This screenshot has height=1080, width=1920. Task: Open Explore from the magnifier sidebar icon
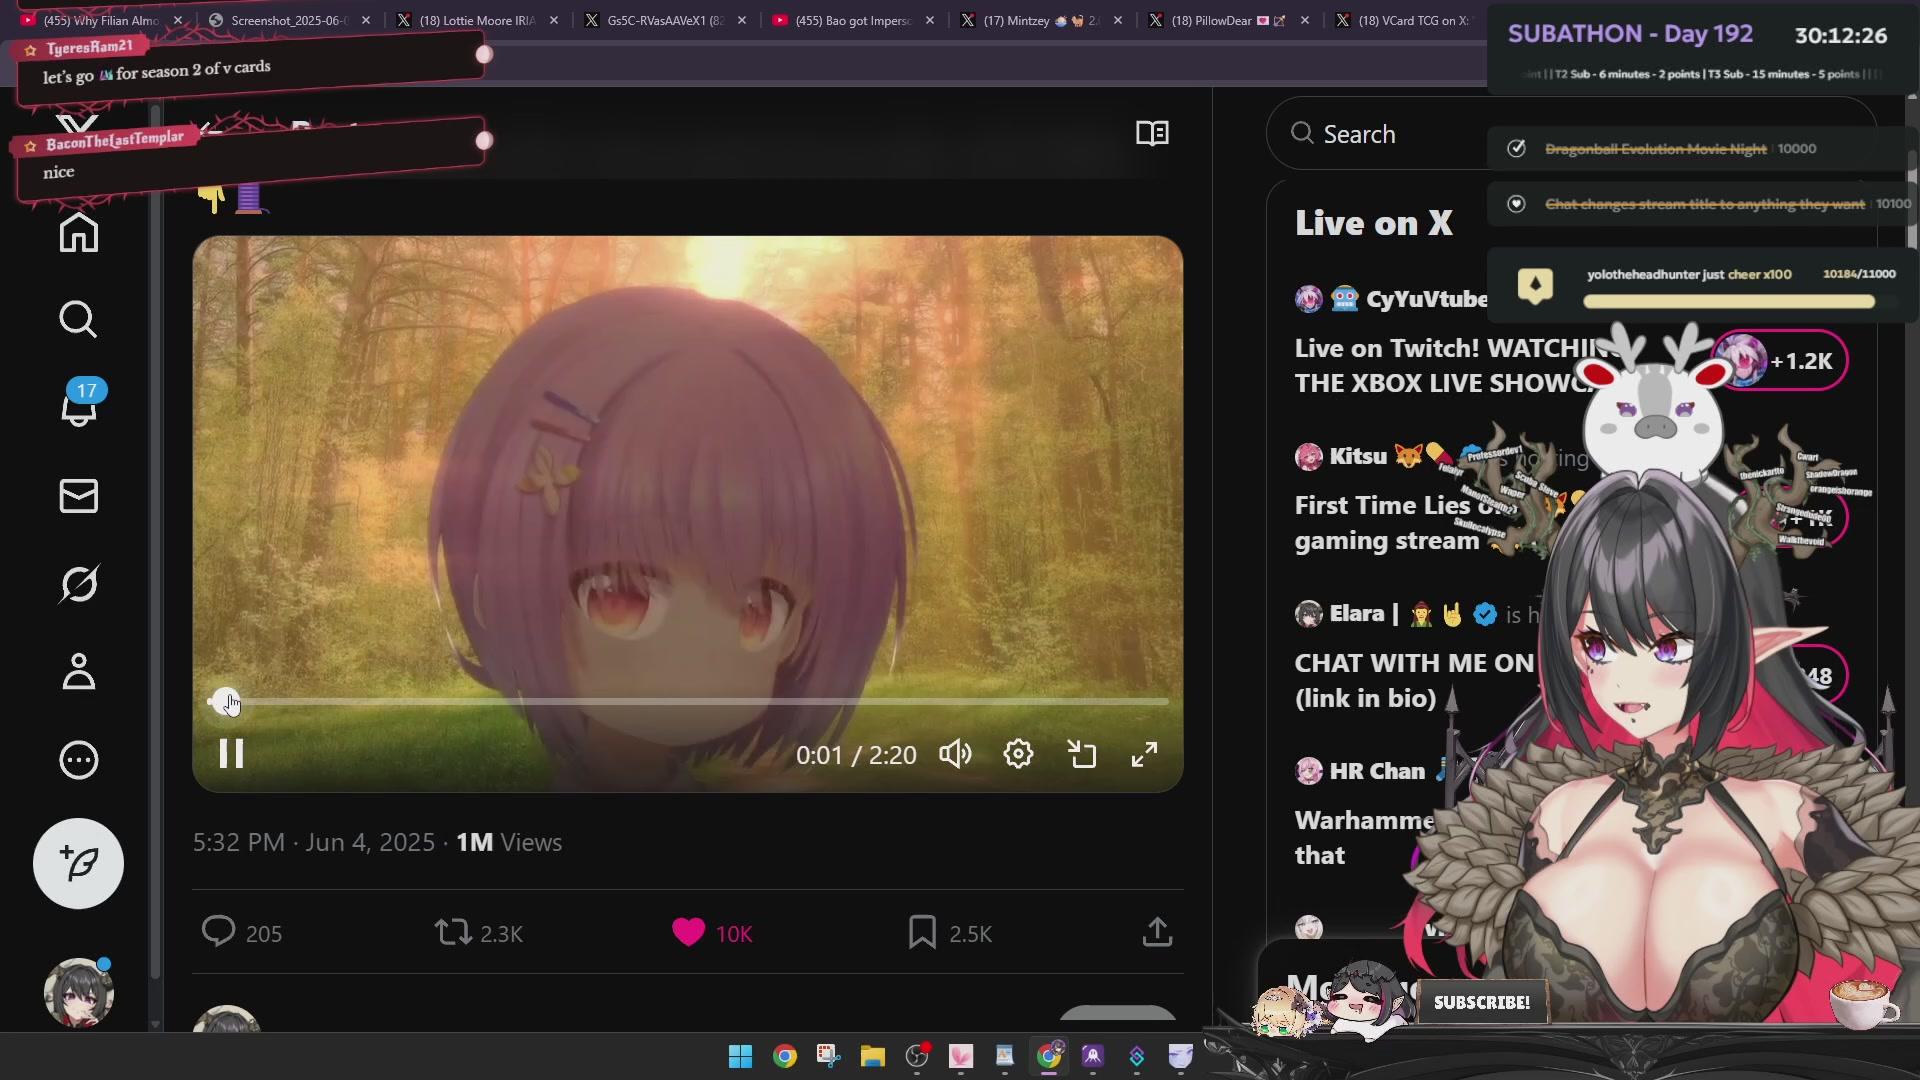[x=79, y=320]
